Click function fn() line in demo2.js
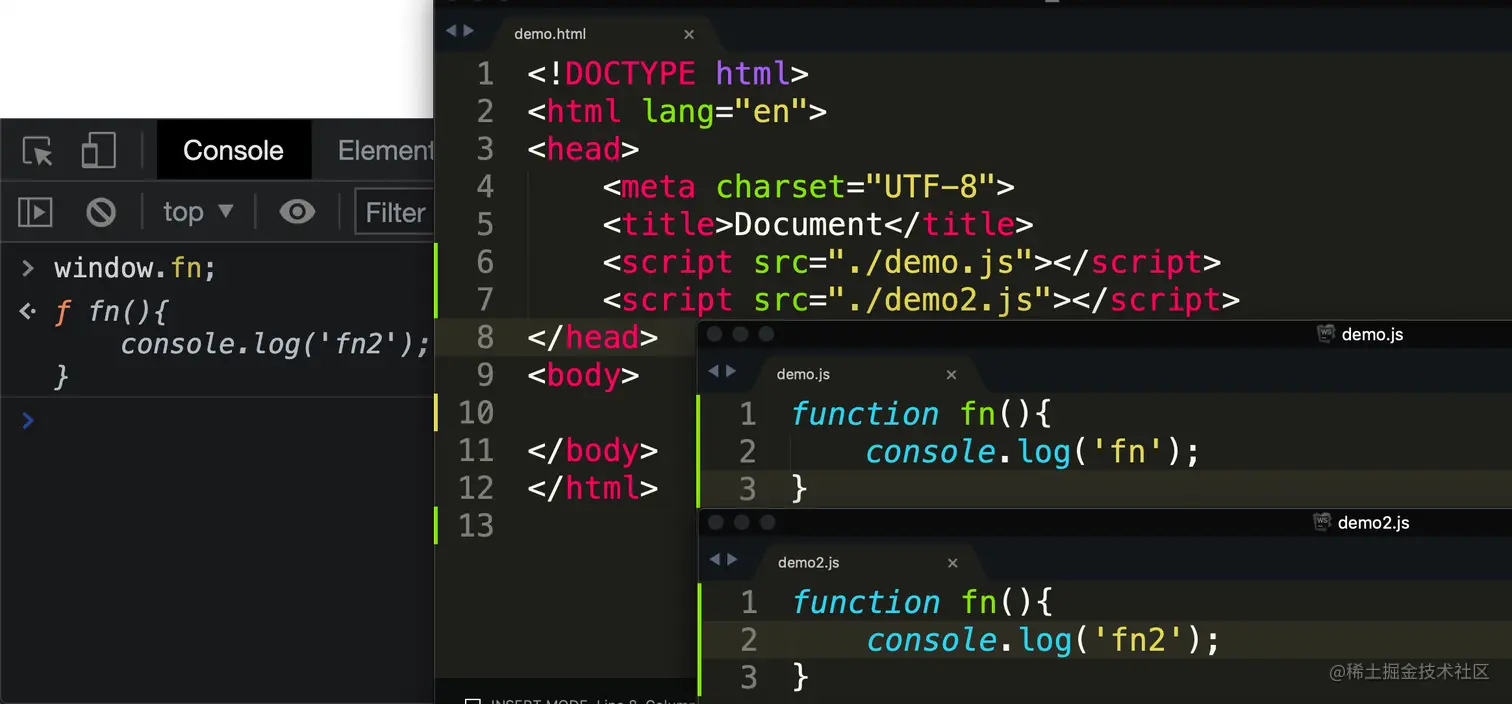 click(x=921, y=602)
